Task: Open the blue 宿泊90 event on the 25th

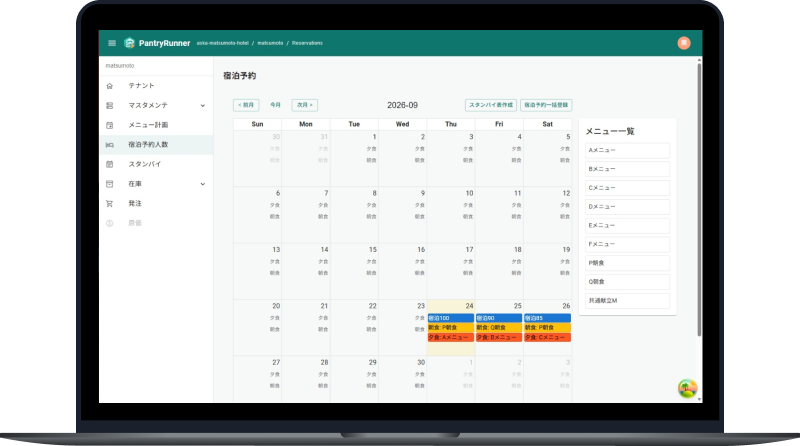Action: (498, 318)
